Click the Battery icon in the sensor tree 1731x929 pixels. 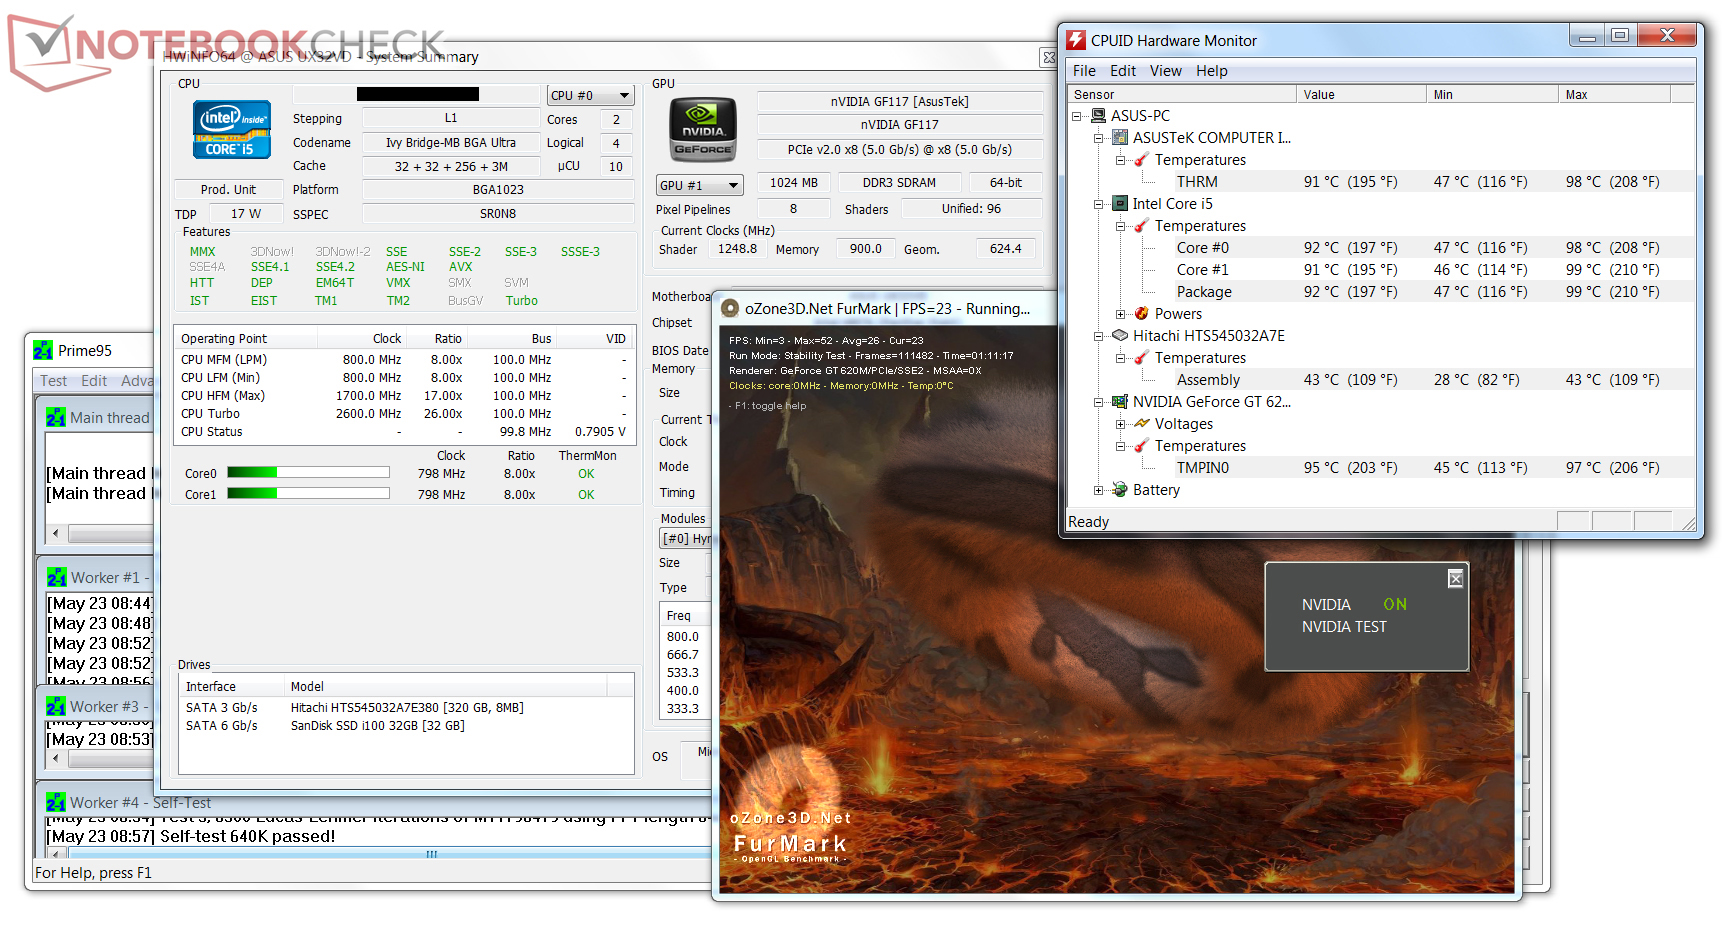coord(1120,490)
